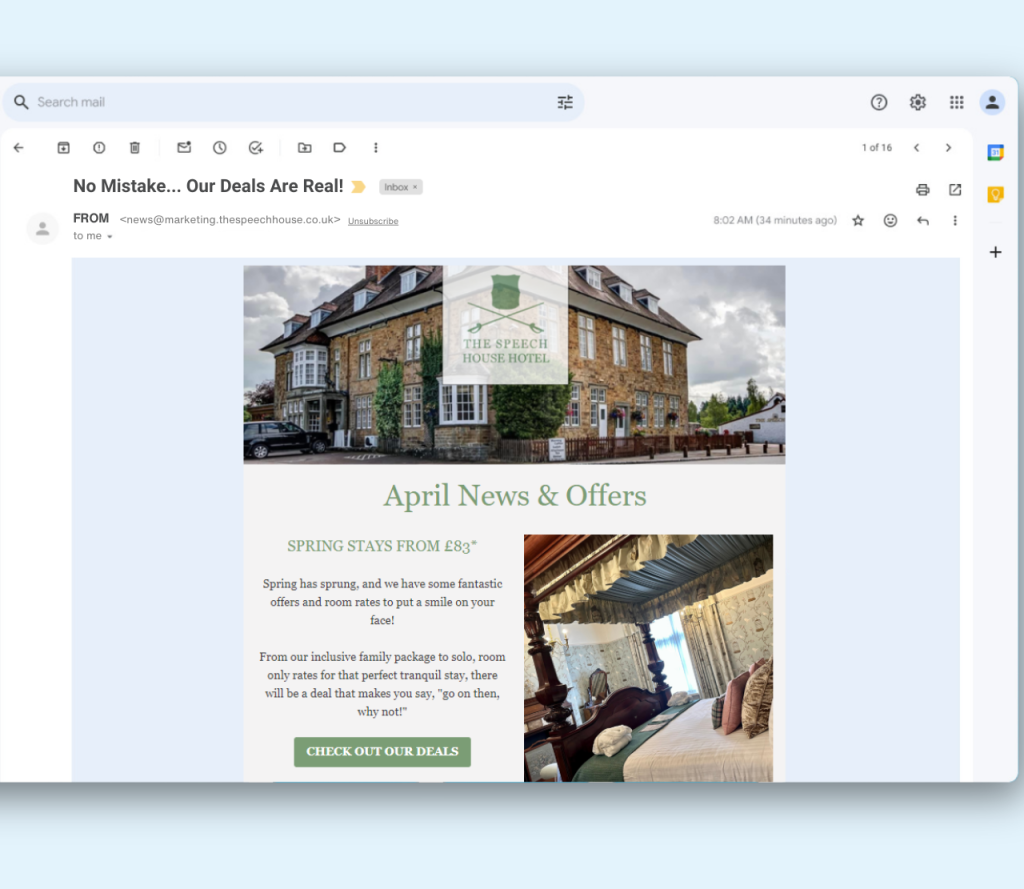
Task: Open Settings gear
Action: (918, 102)
